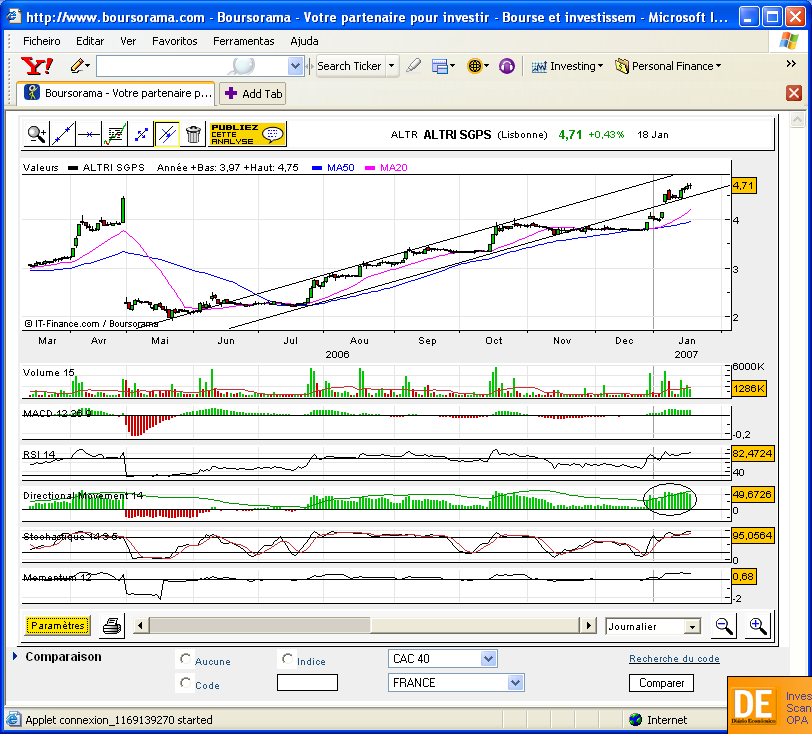Click the yellow globe toolbar icon
The image size is (812, 734).
click(x=474, y=66)
